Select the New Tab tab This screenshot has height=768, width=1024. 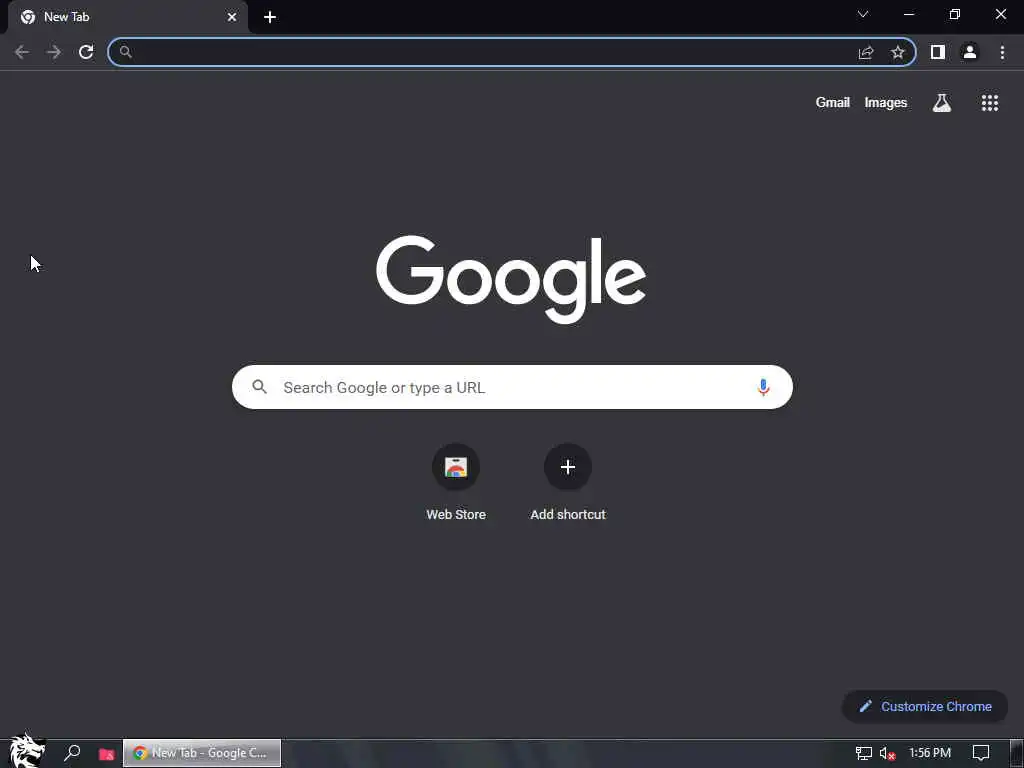coord(128,17)
